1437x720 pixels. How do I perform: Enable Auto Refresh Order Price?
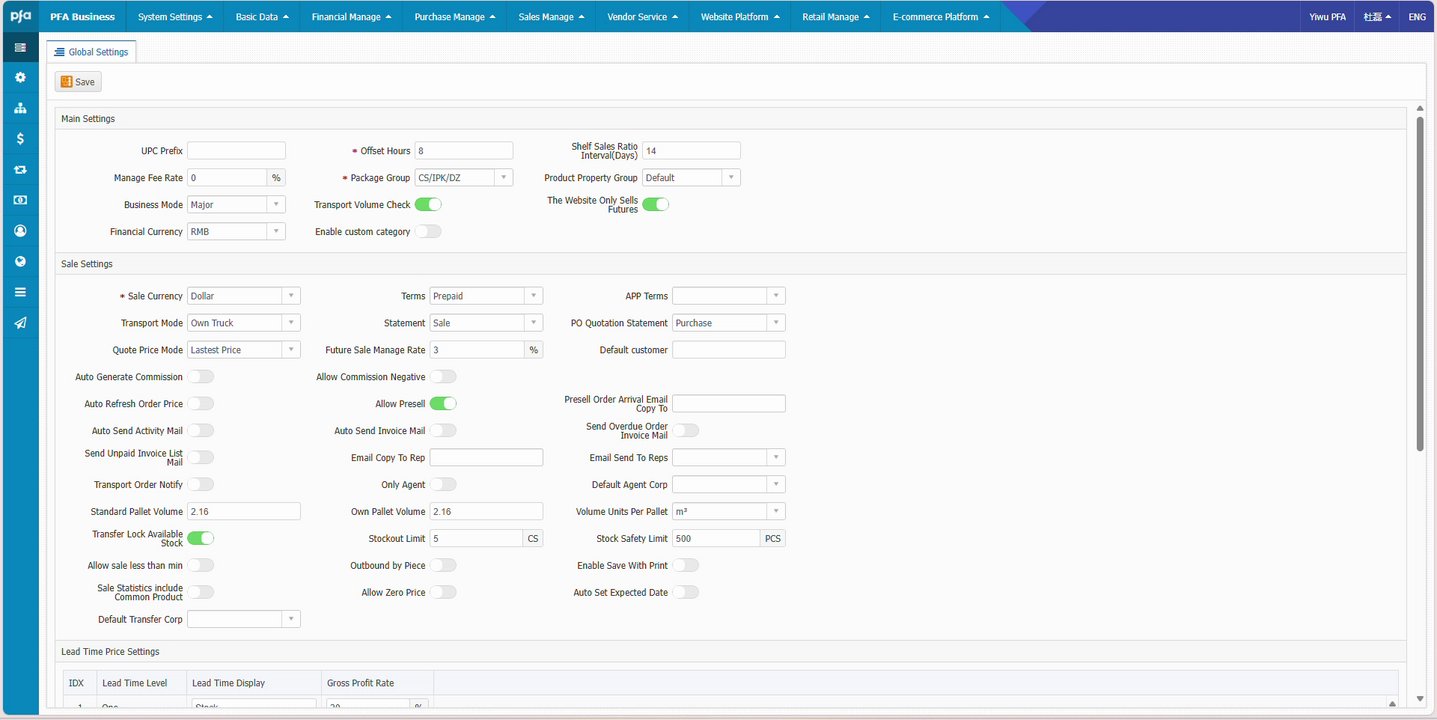pyautogui.click(x=201, y=404)
